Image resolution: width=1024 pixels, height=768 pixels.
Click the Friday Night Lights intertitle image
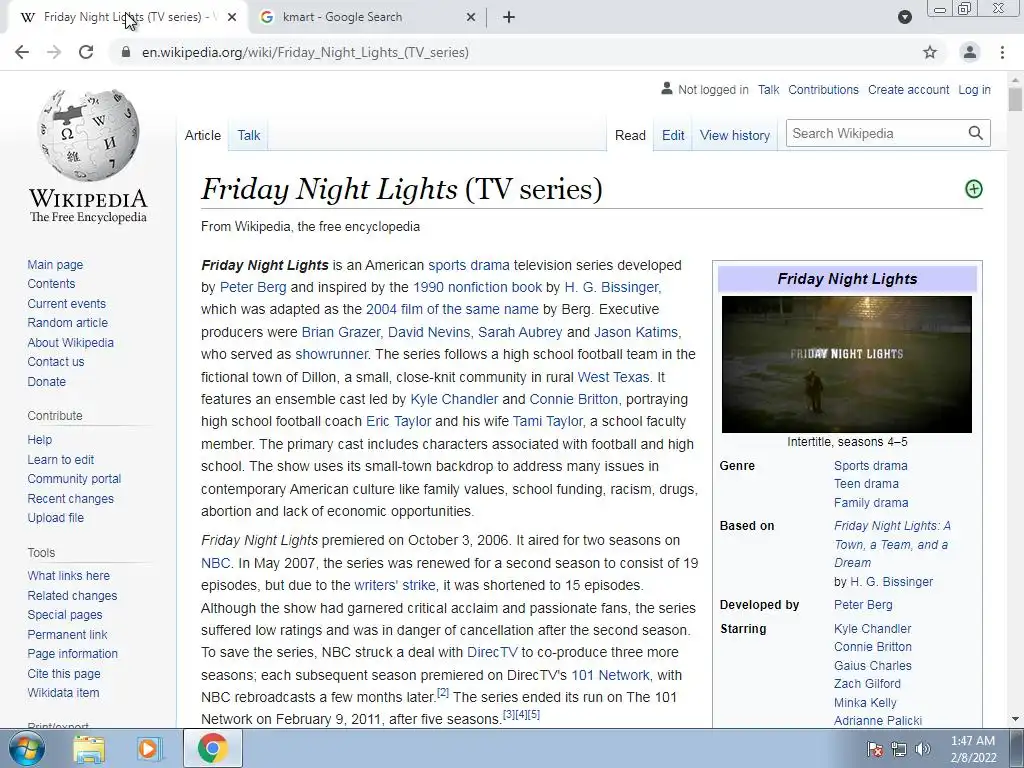pyautogui.click(x=846, y=364)
